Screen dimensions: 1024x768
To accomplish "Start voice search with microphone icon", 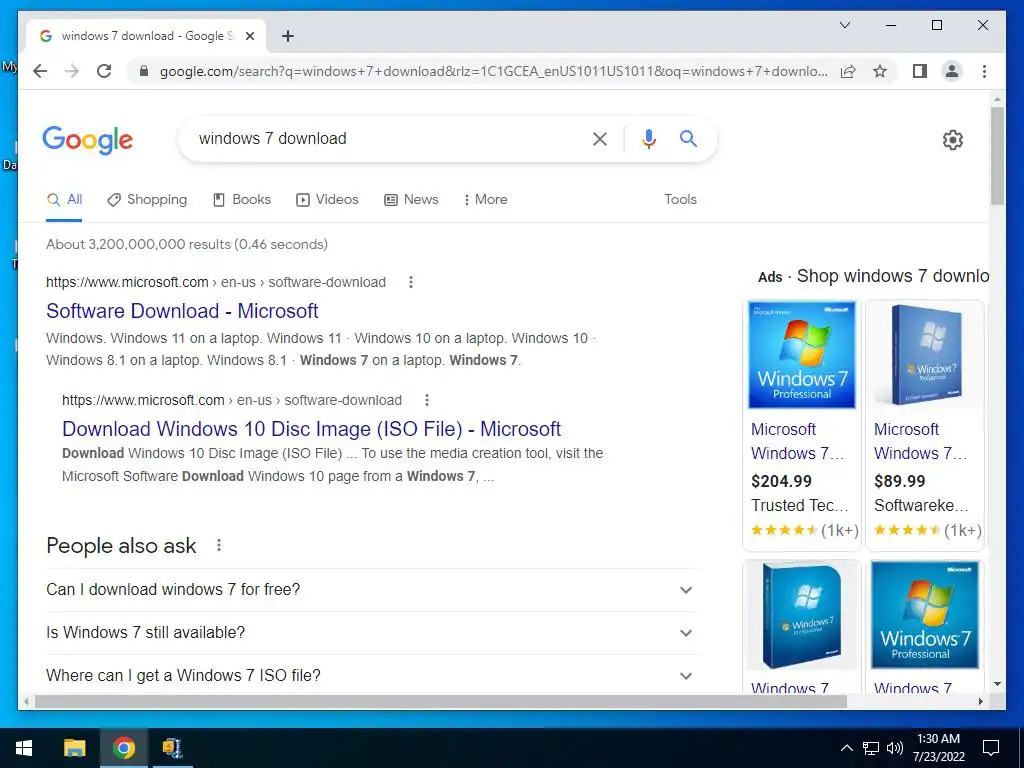I will click(648, 138).
